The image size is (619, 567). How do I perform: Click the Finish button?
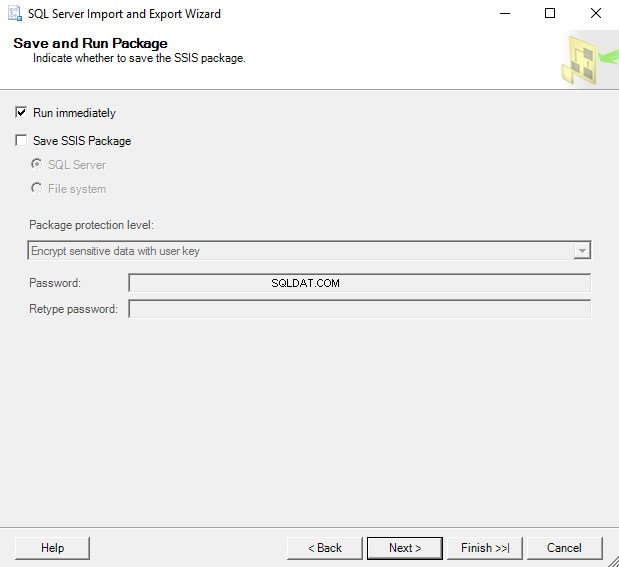(485, 548)
